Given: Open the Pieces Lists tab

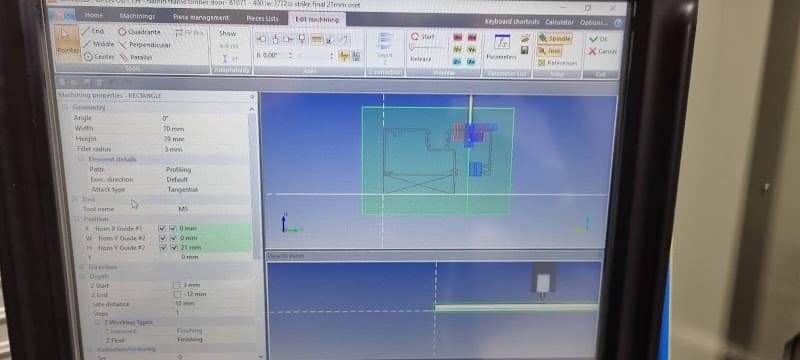Looking at the screenshot, I should coord(262,18).
